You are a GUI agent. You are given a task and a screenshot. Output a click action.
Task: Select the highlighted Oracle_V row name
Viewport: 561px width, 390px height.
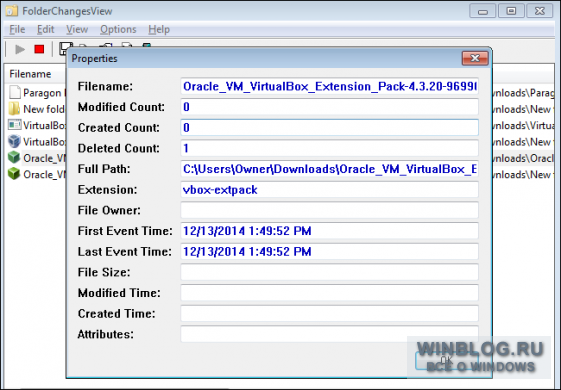44,158
